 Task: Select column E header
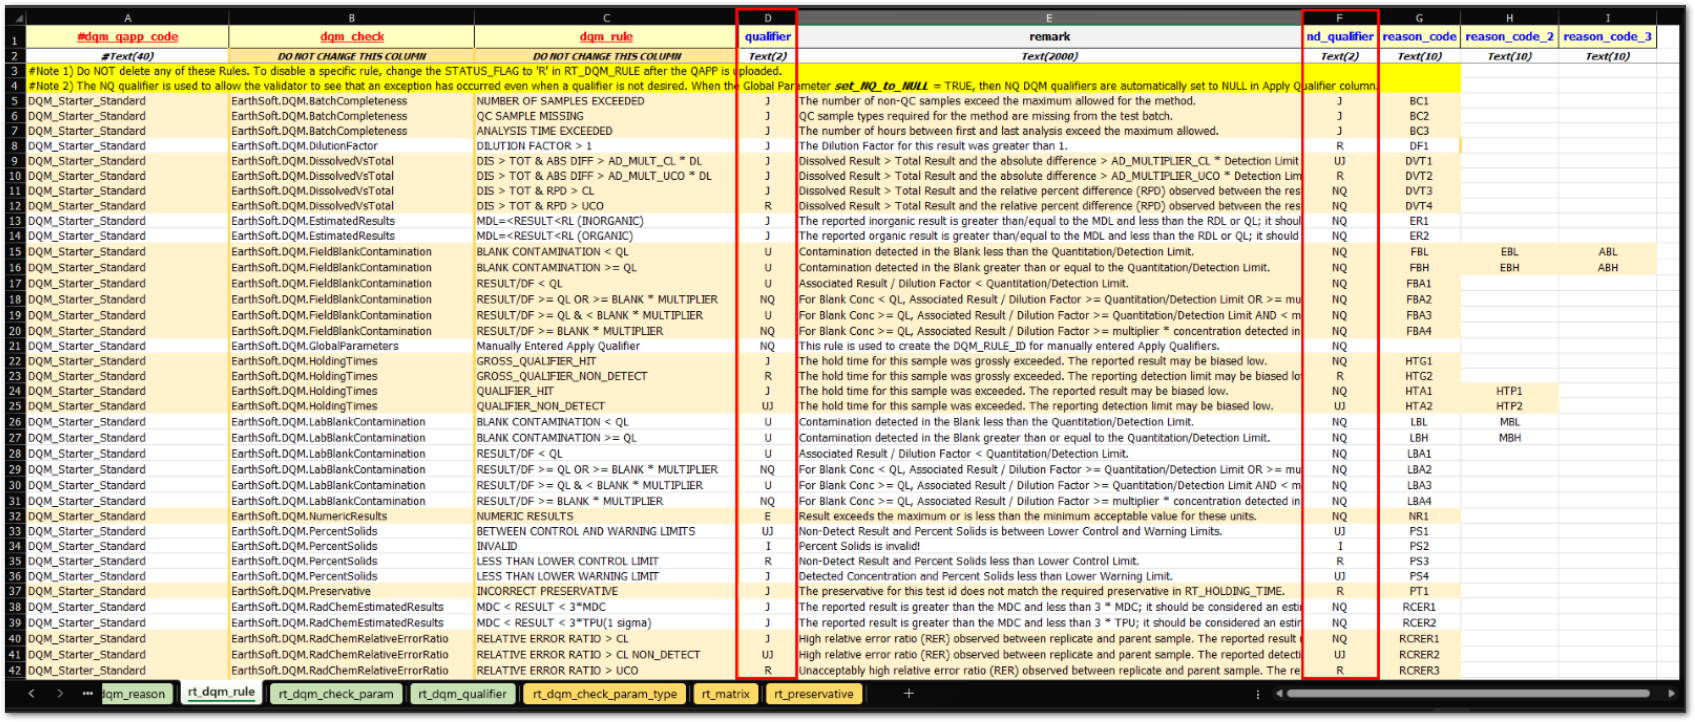click(1049, 18)
